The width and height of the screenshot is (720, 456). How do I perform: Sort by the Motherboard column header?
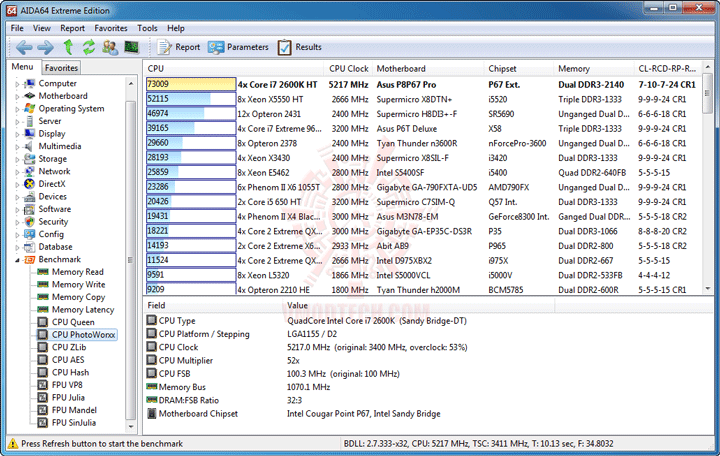coord(428,68)
